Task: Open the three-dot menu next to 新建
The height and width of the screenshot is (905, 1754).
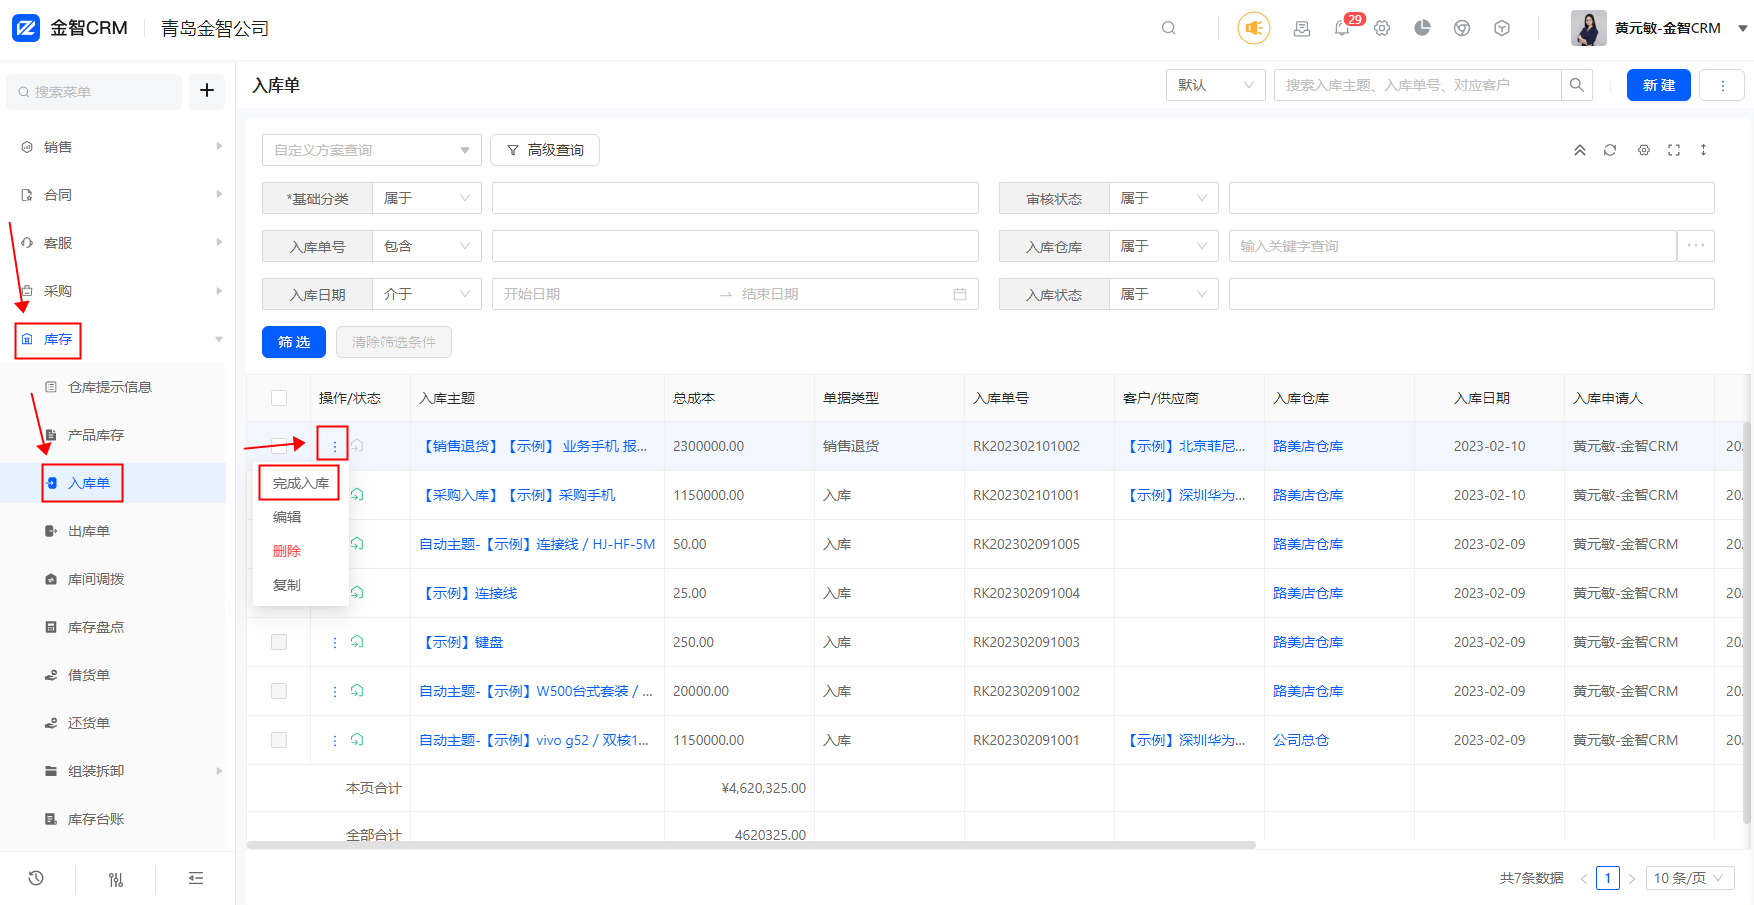Action: click(x=1722, y=85)
